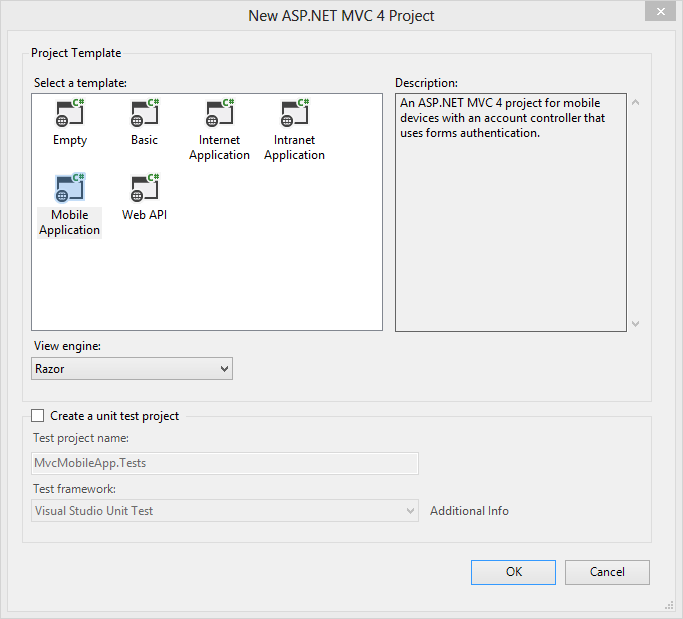
Task: Click the dialog resize grip corner
Action: 669,605
